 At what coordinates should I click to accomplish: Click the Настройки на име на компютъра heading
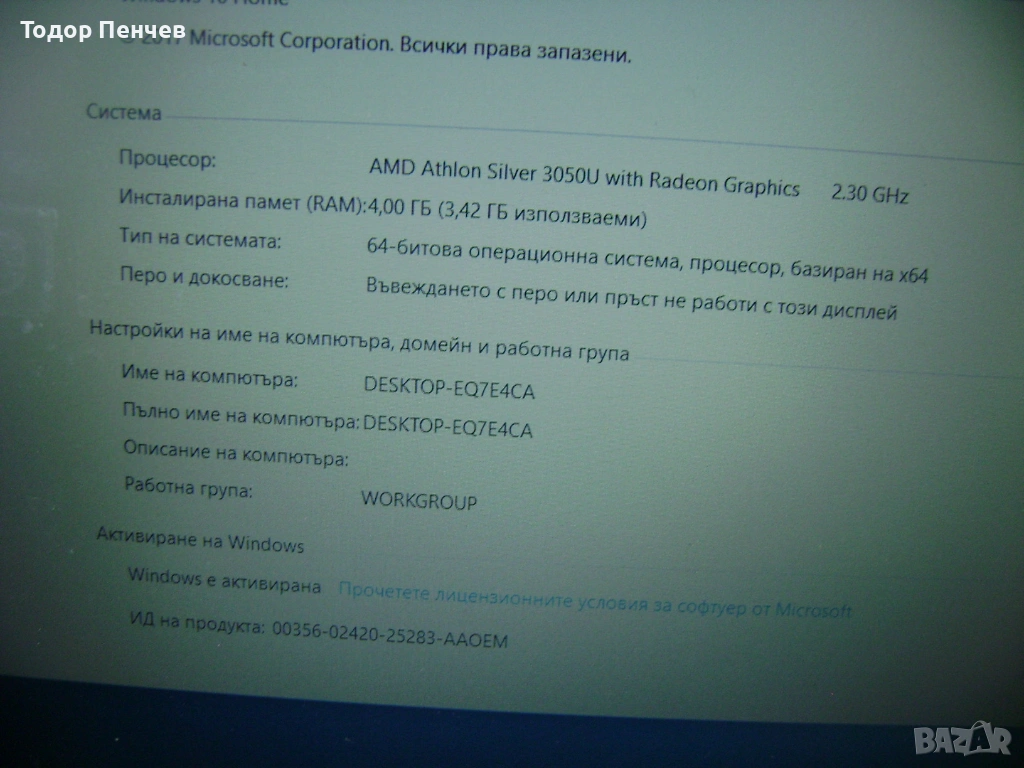[359, 340]
